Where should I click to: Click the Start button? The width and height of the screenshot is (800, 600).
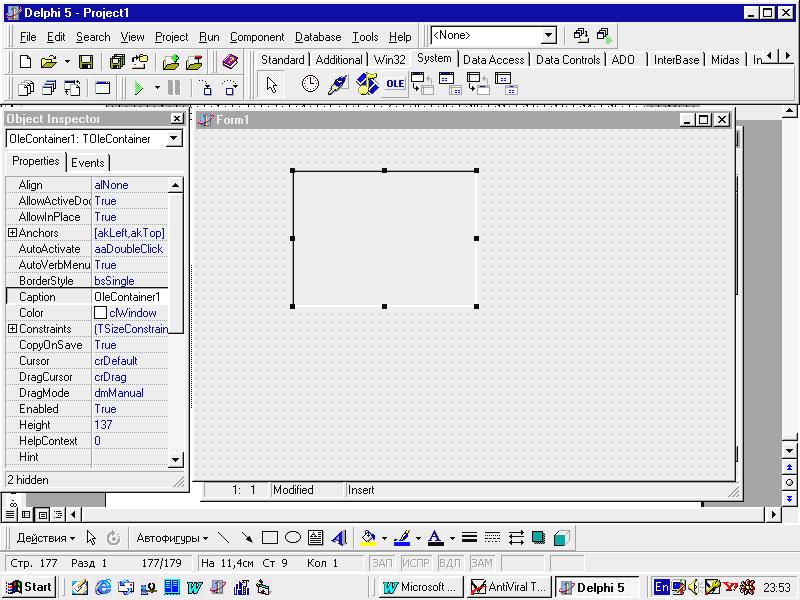[x=29, y=587]
